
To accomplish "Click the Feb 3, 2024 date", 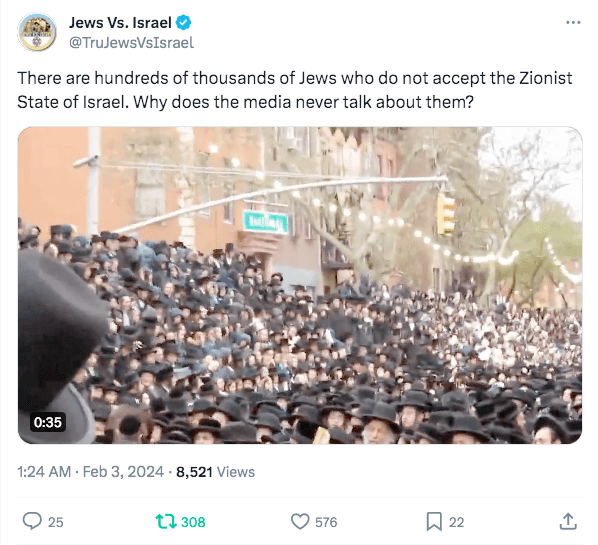I will [123, 472].
